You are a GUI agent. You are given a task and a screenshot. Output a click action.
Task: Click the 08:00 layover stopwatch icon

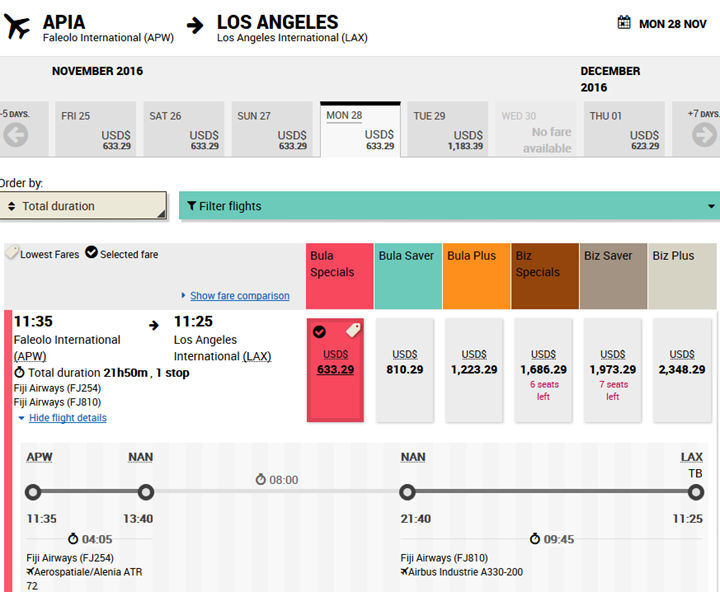261,480
